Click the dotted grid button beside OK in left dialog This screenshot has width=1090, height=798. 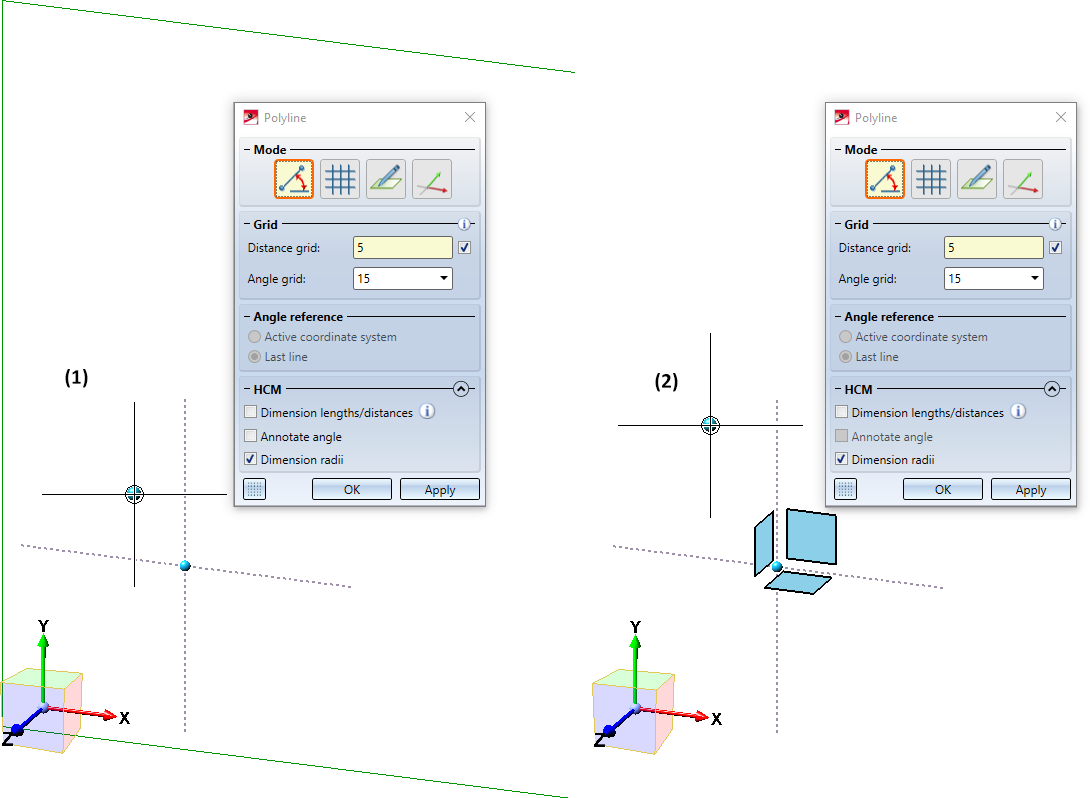[x=254, y=489]
